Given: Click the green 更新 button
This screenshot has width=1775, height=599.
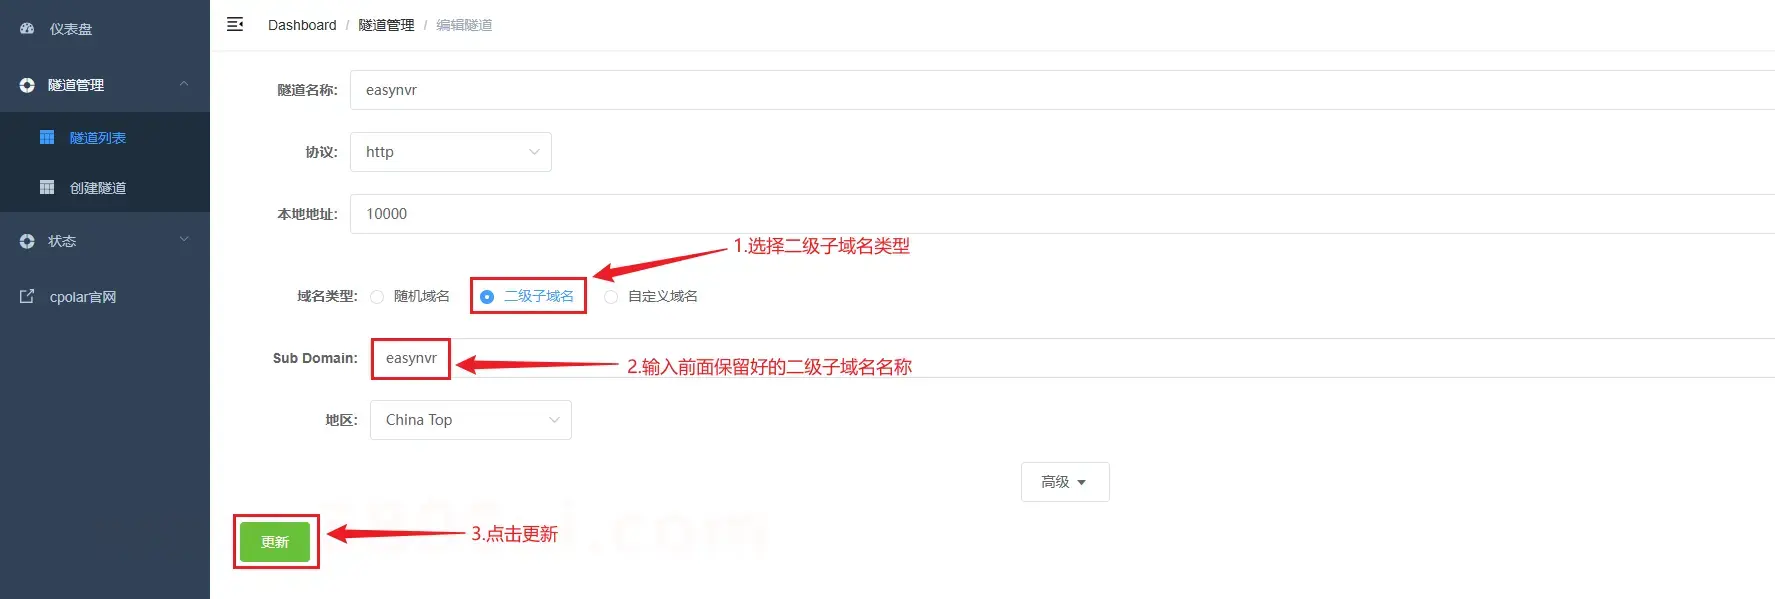Looking at the screenshot, I should point(275,542).
